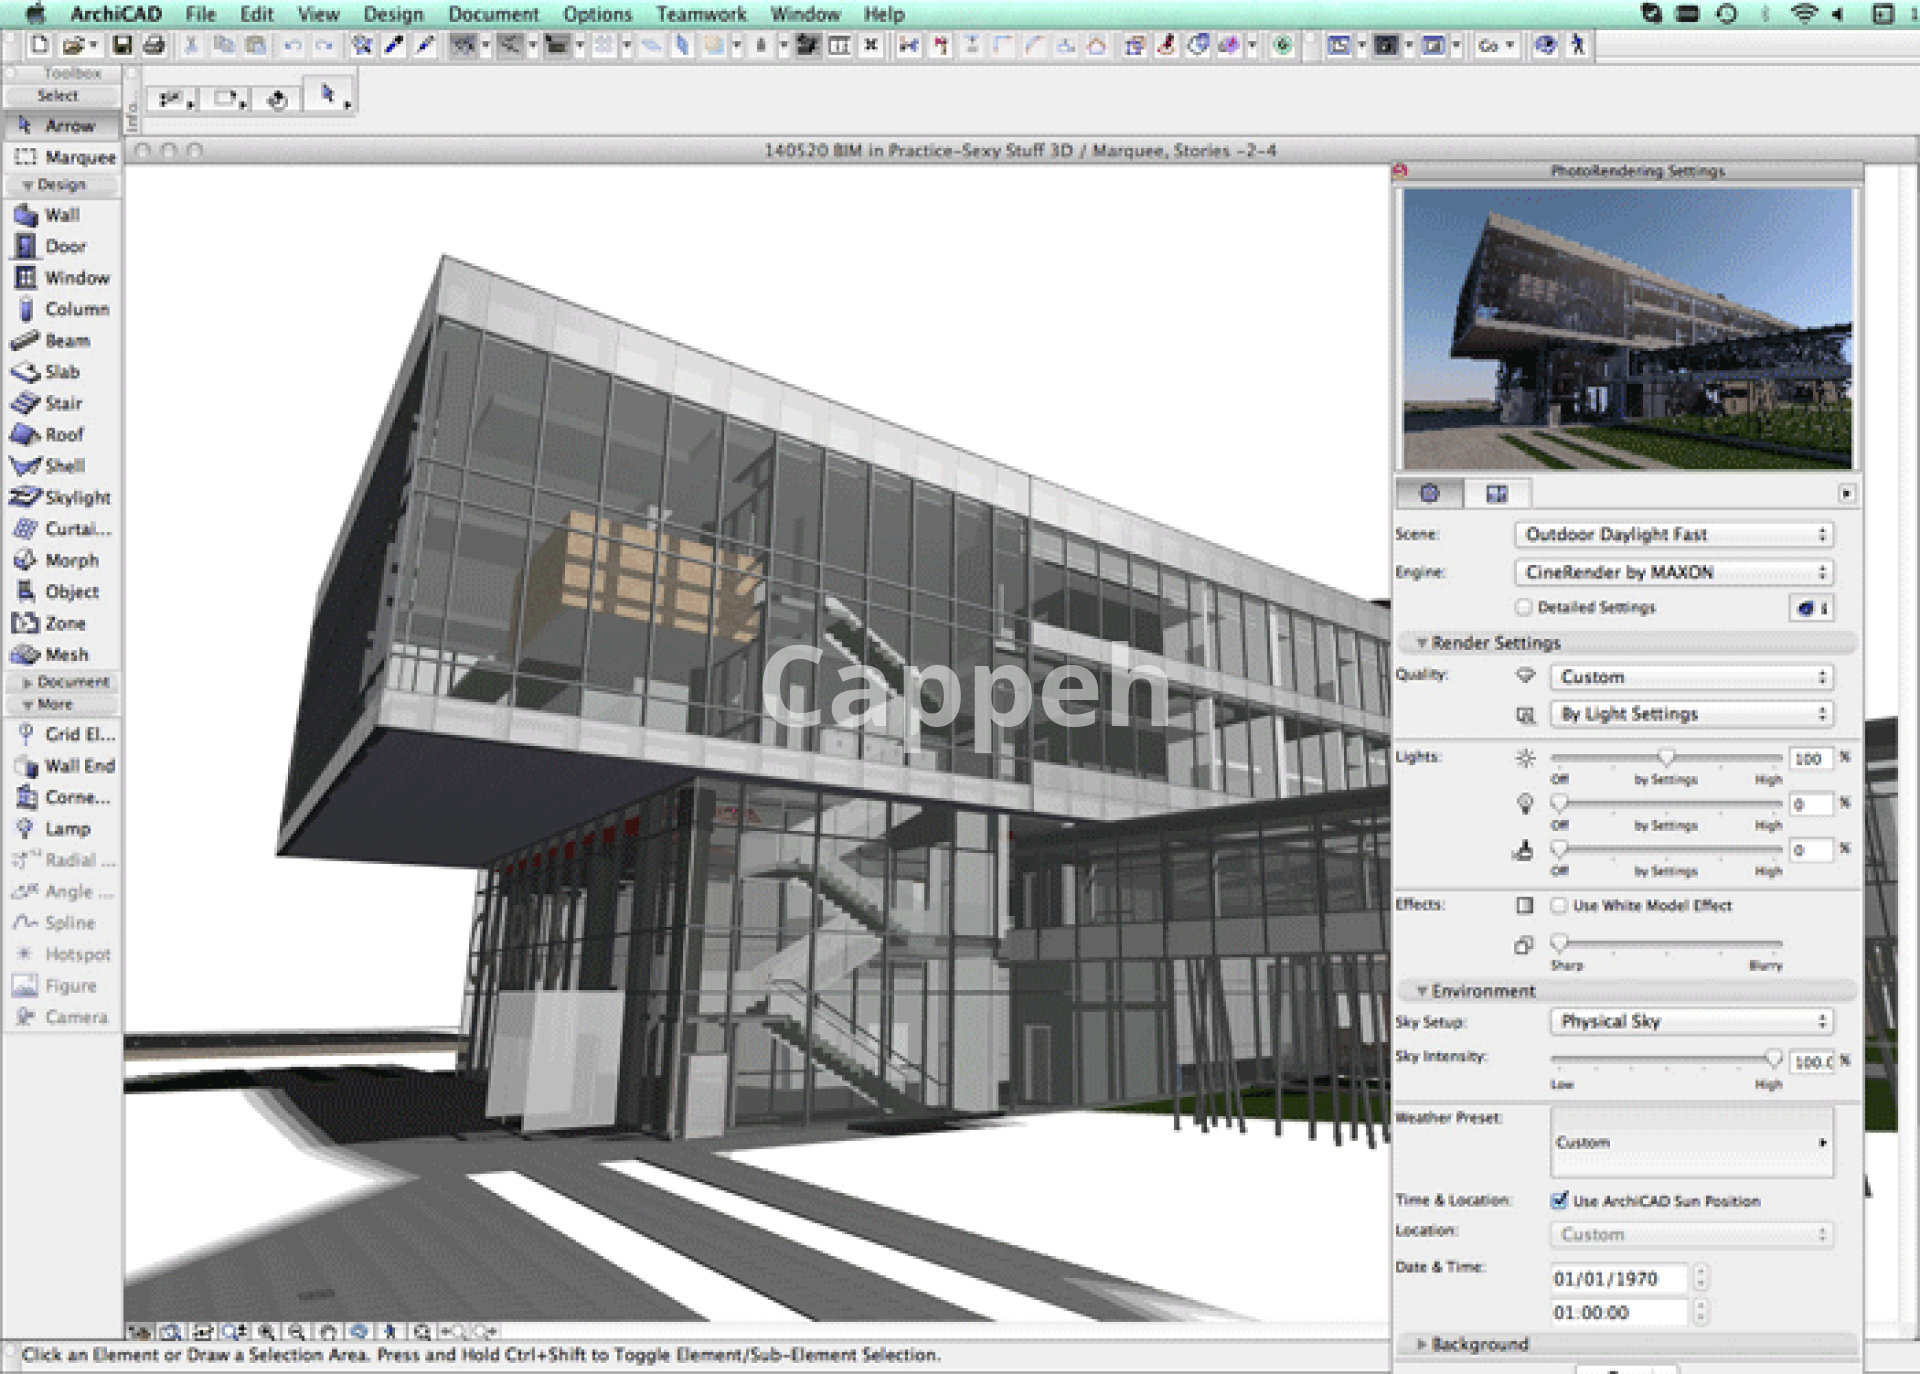Click the Print icon in toolbar
1920x1374 pixels.
click(x=153, y=45)
